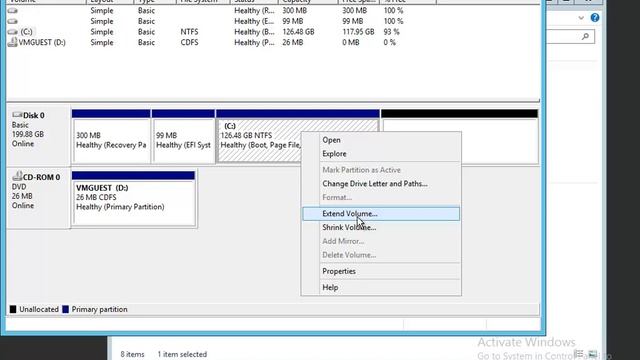640x360 pixels.
Task: Select the 99 MB volume row icon
Action: click(x=13, y=21)
